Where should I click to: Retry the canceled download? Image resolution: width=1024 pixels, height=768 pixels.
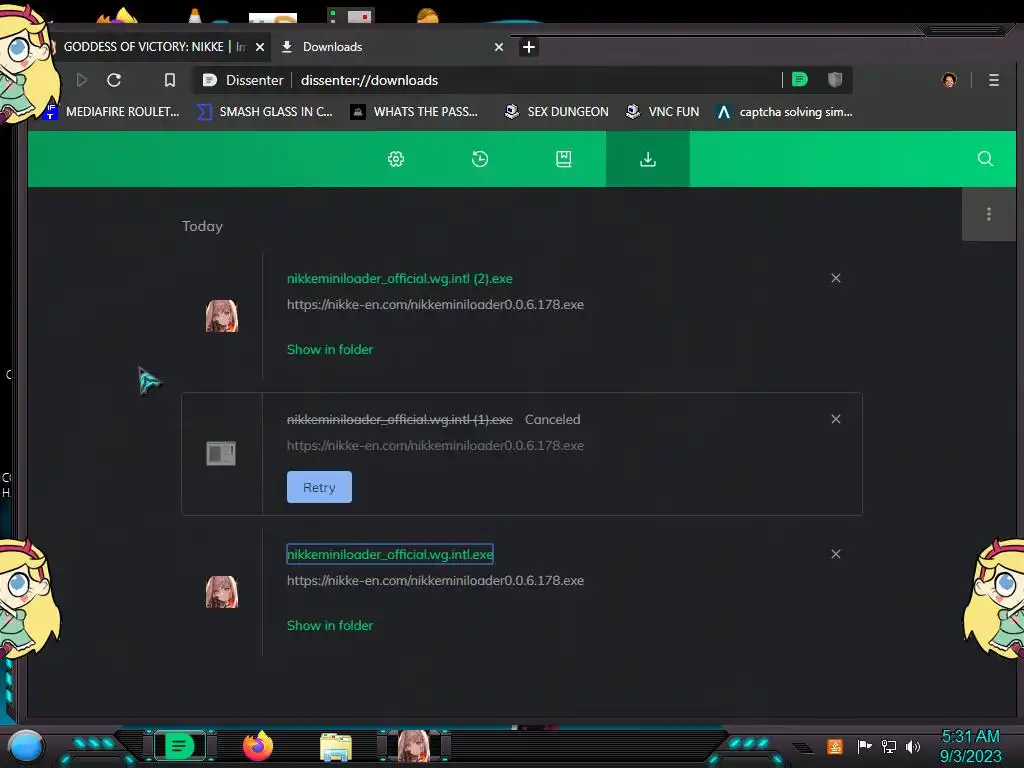(x=319, y=487)
